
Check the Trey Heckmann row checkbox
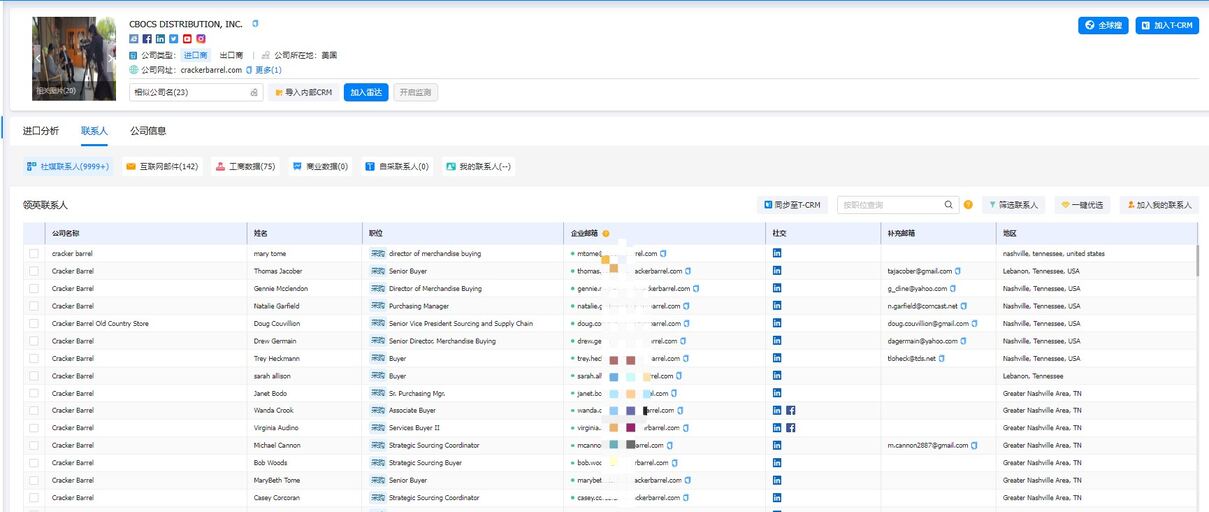34,358
